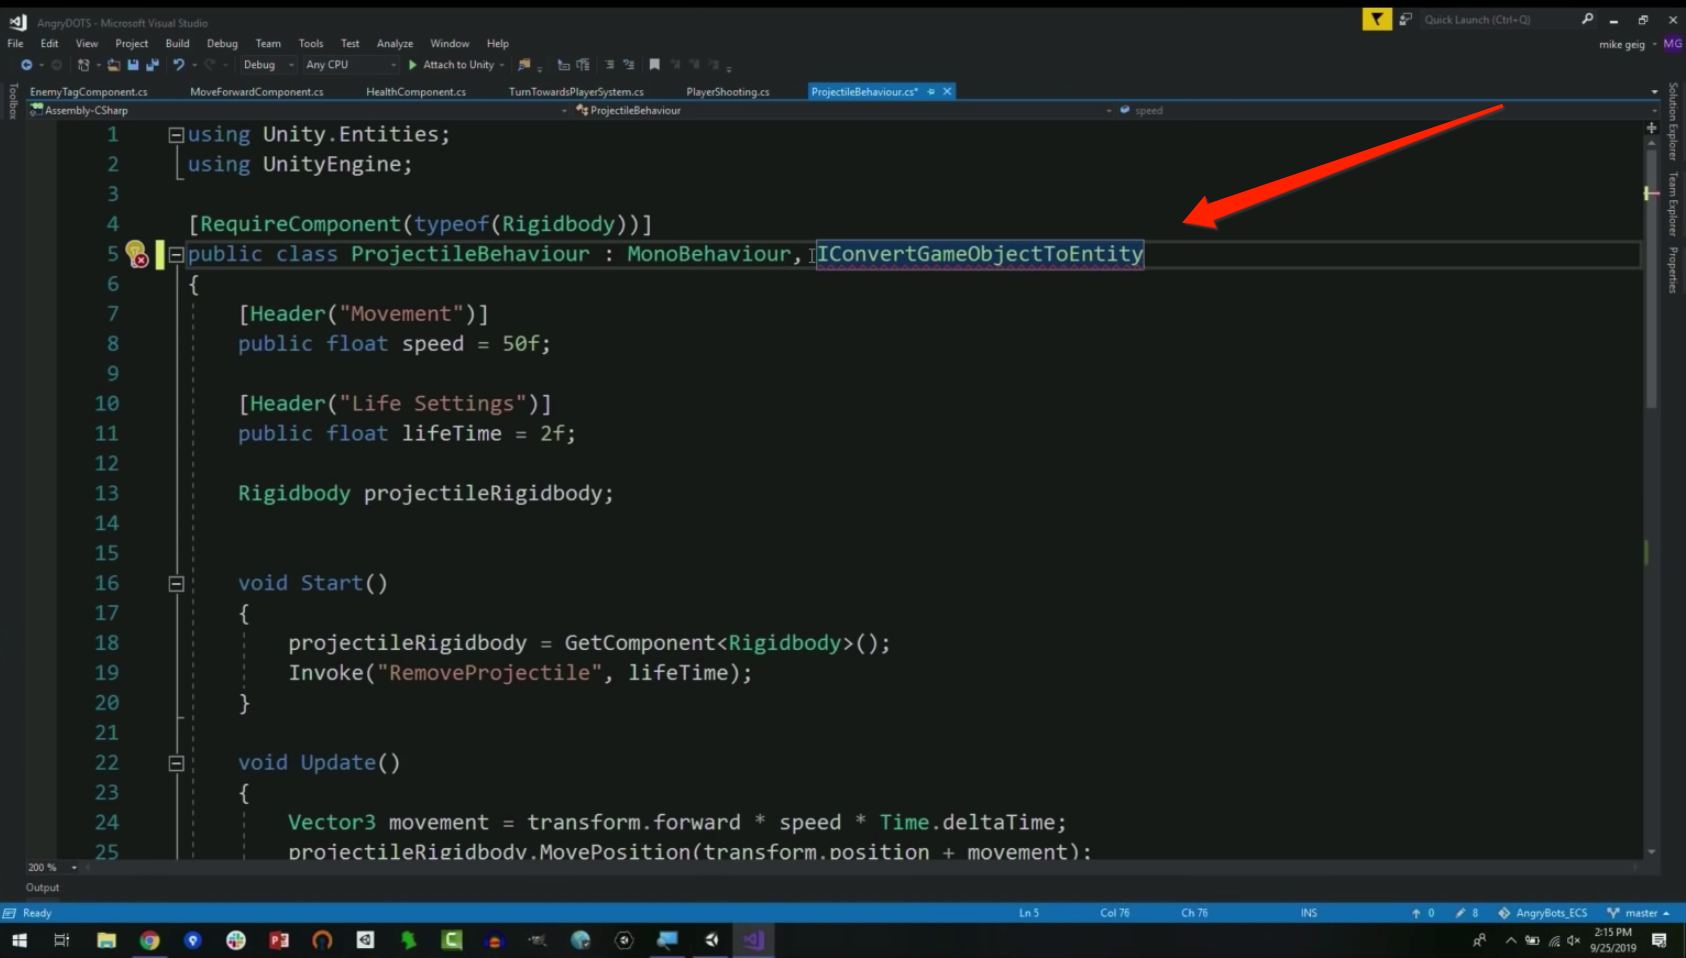Click the yellow notifications filter flag icon

1376,19
